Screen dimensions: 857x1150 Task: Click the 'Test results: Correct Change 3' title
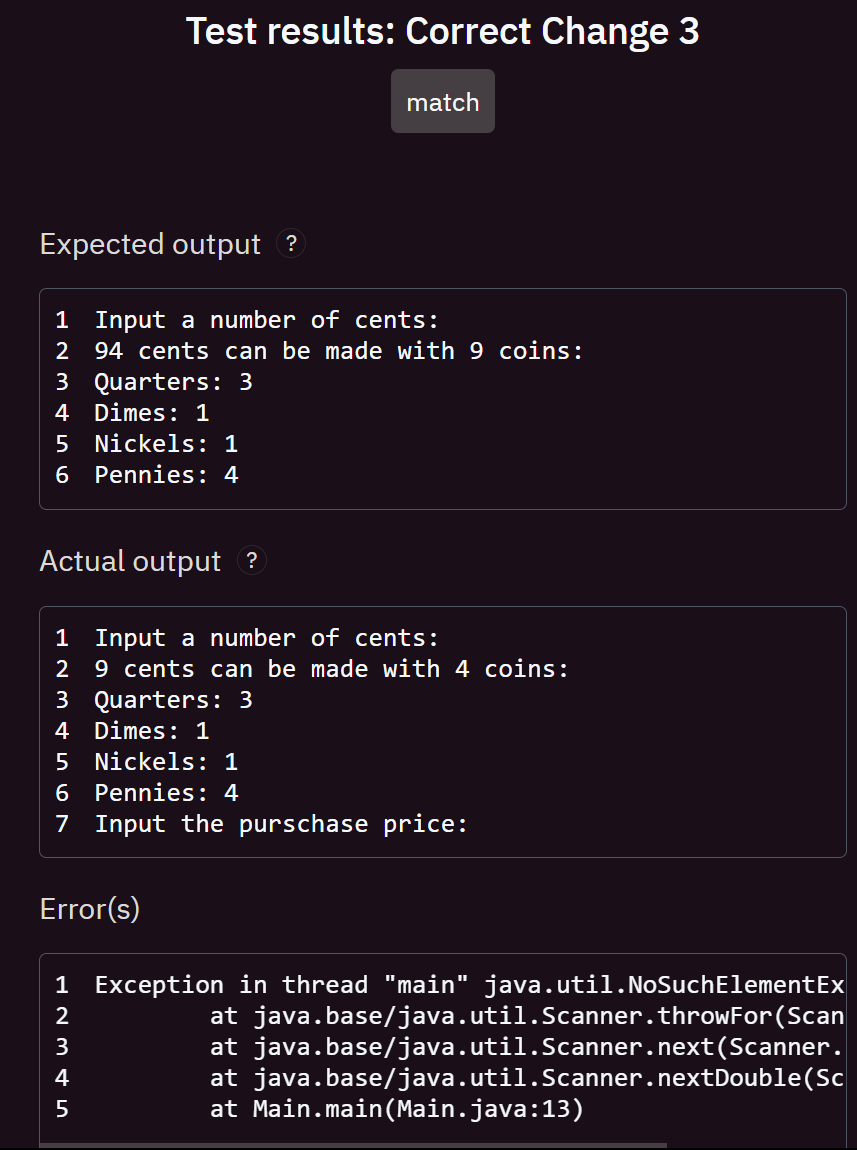click(x=443, y=32)
